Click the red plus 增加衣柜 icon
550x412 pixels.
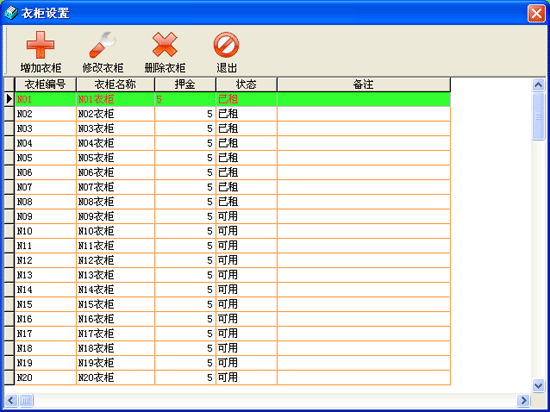tap(41, 45)
